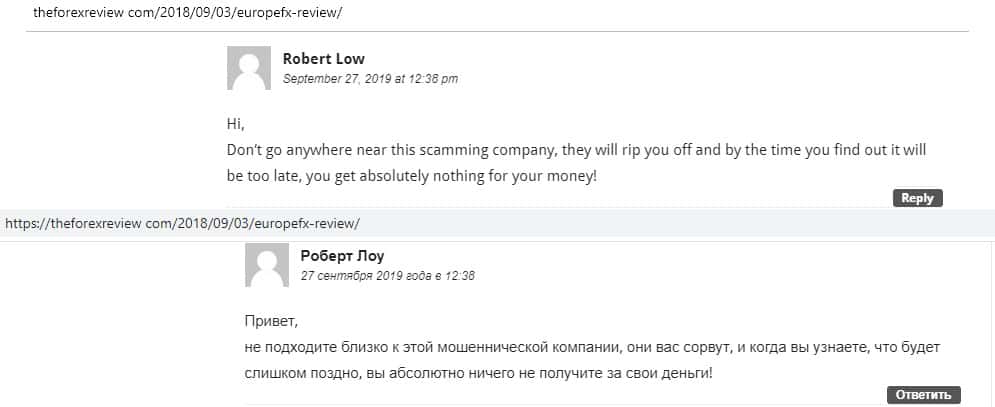Open the Robert Low author name

(323, 59)
